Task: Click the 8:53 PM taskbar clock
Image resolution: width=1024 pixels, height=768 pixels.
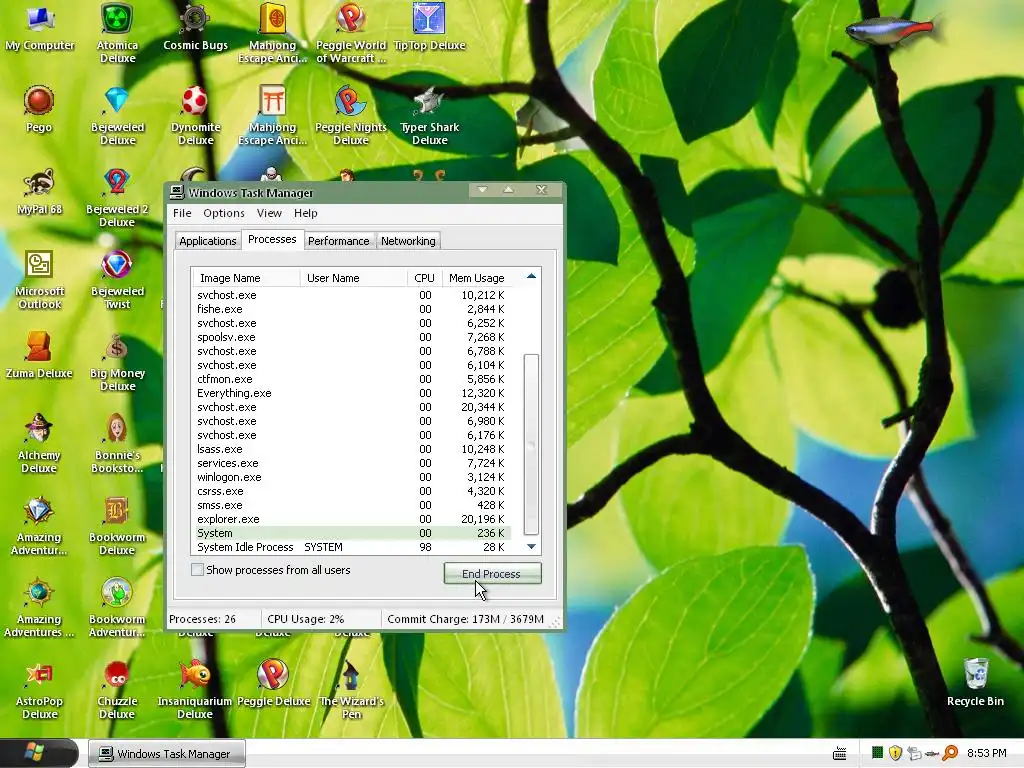Action: (986, 753)
